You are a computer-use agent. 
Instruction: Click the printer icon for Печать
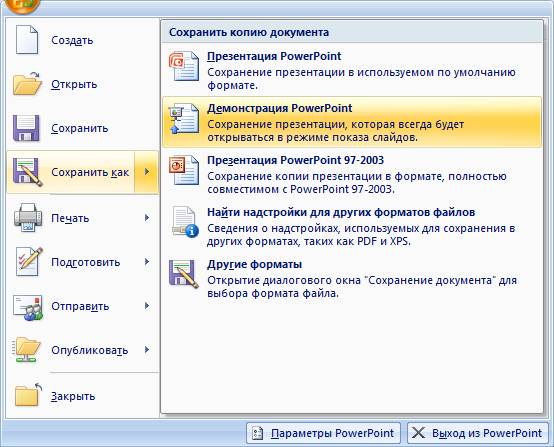click(28, 217)
